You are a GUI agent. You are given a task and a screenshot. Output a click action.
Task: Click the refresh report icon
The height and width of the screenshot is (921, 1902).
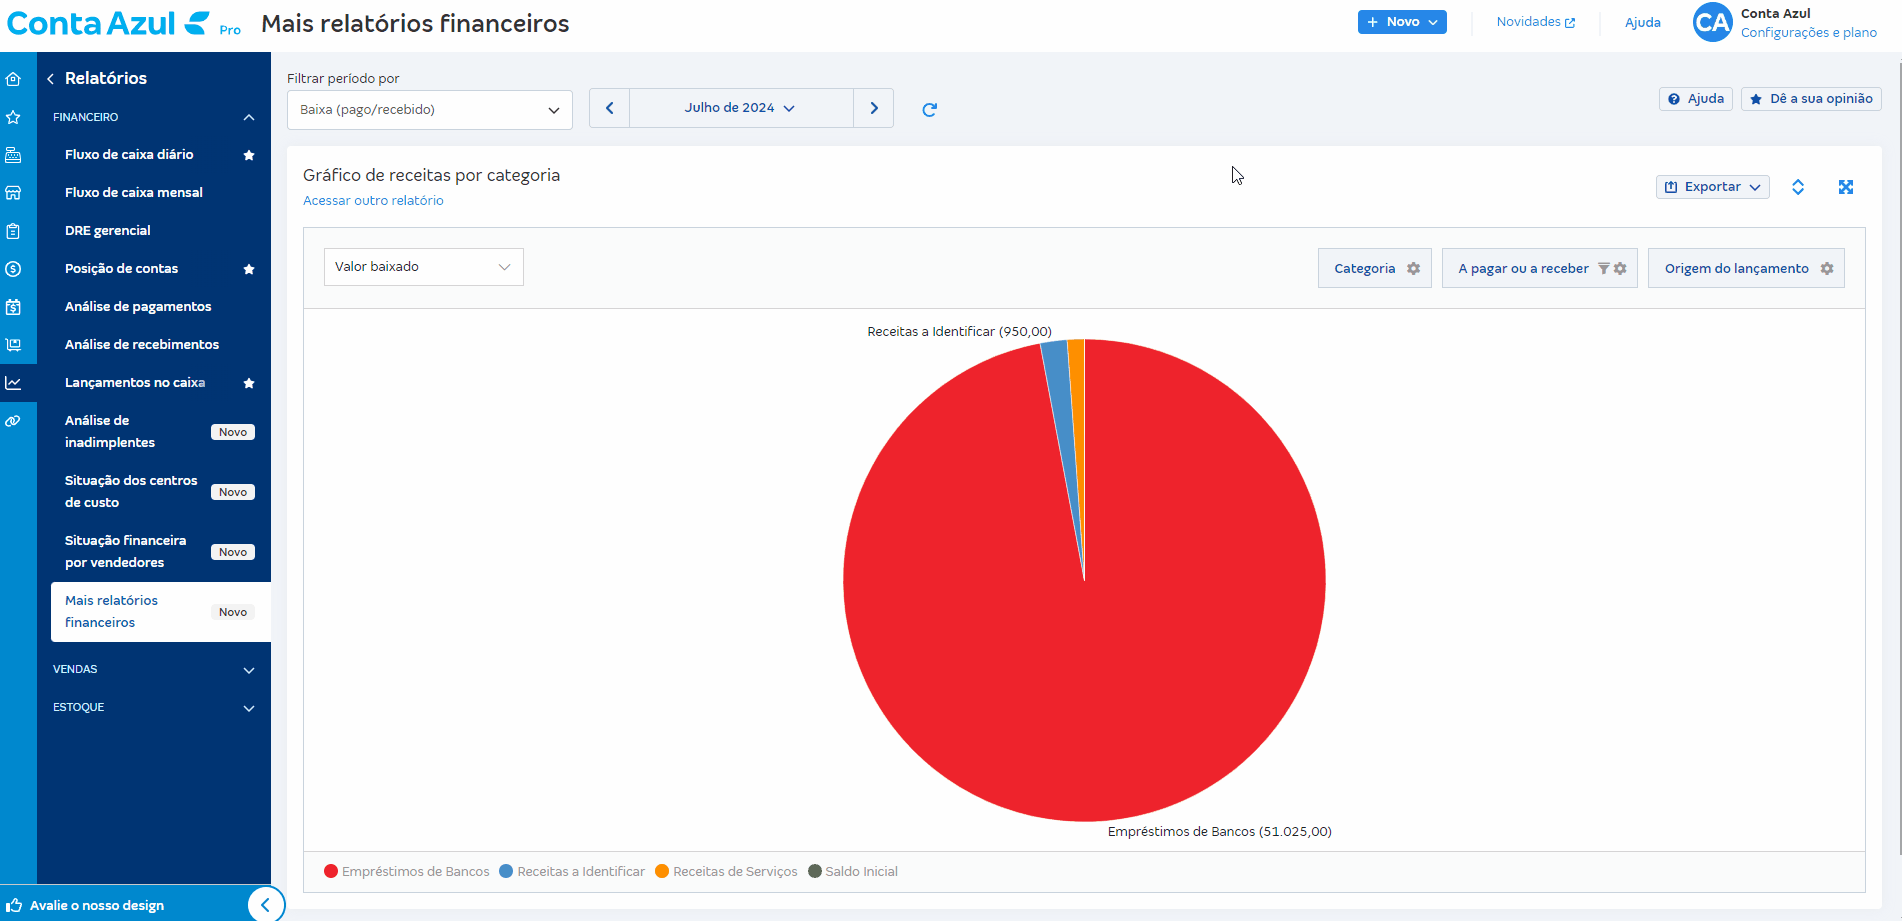click(929, 110)
